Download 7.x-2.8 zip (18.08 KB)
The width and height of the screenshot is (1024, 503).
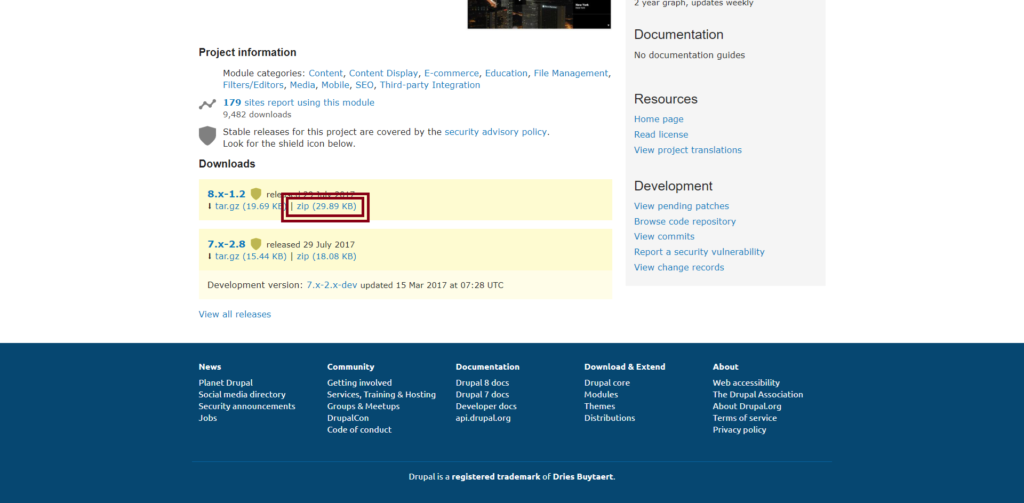pos(327,257)
